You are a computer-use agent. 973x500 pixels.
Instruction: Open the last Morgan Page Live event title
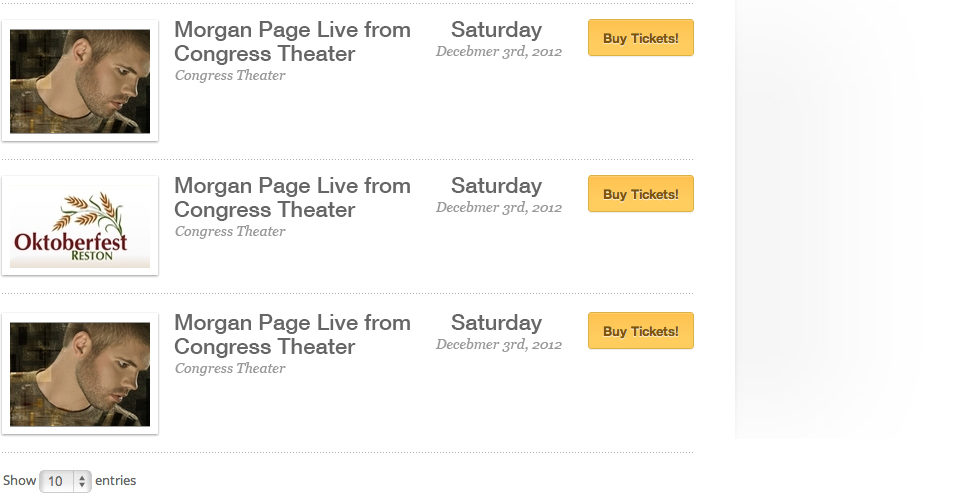pyautogui.click(x=292, y=334)
